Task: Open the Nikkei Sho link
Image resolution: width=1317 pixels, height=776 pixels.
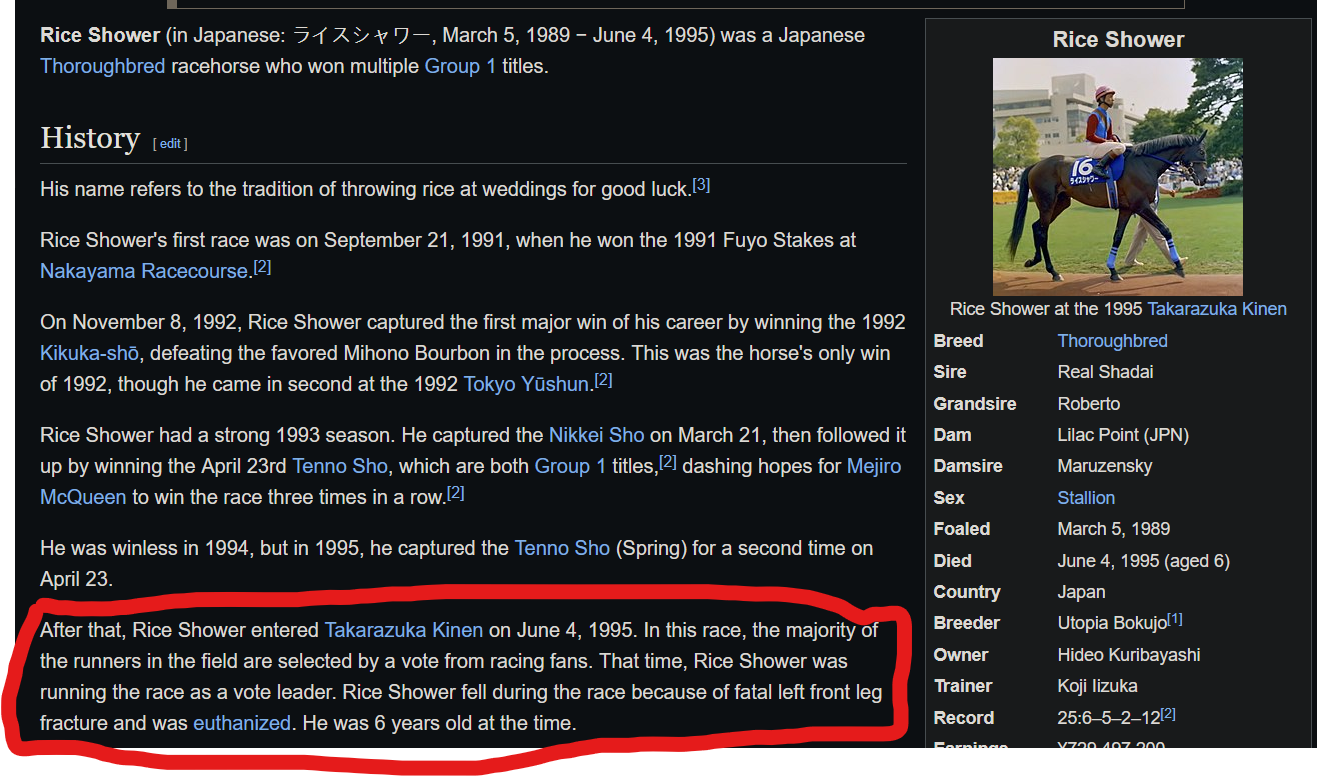Action: point(597,435)
